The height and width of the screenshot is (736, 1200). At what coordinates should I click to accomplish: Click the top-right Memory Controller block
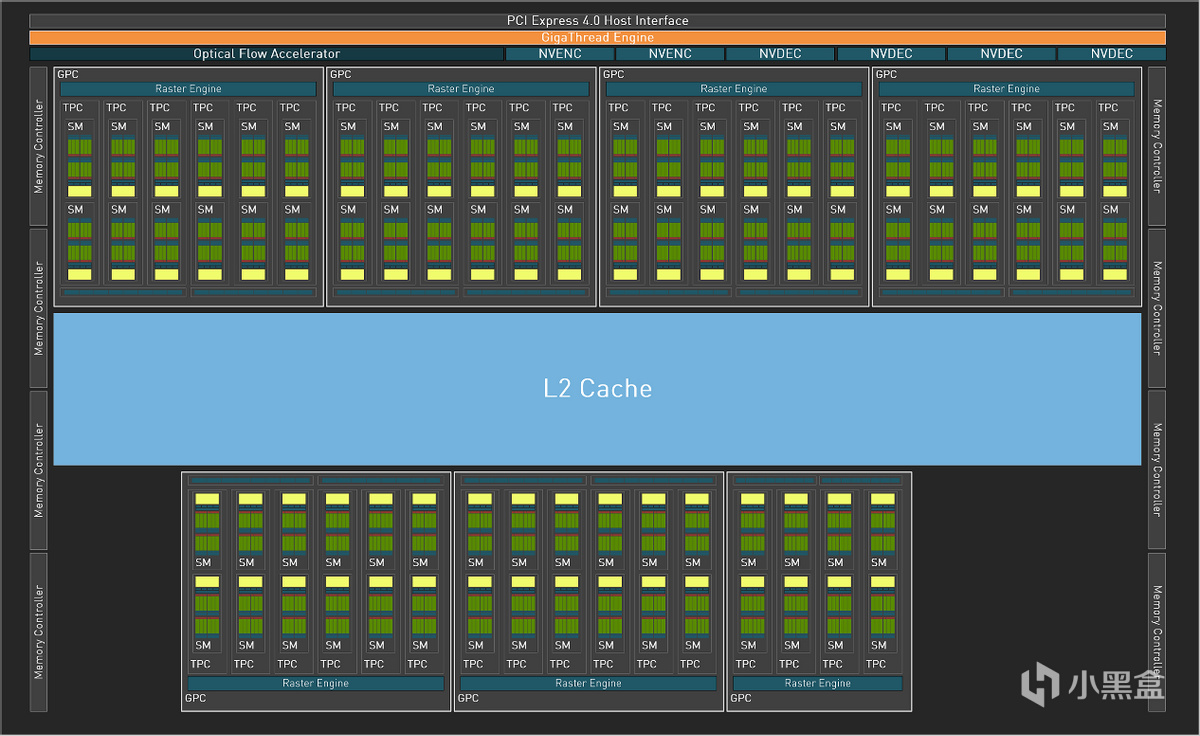1157,146
